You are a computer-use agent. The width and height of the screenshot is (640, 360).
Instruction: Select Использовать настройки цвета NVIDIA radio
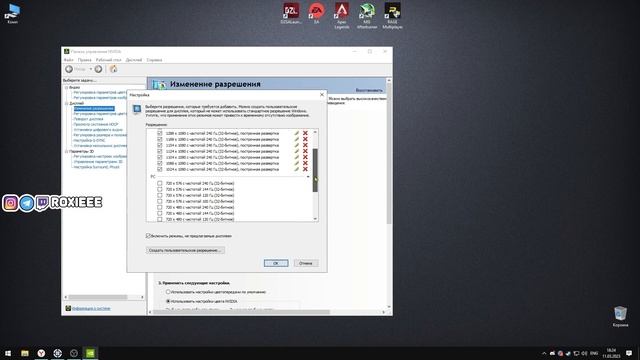[x=168, y=301]
